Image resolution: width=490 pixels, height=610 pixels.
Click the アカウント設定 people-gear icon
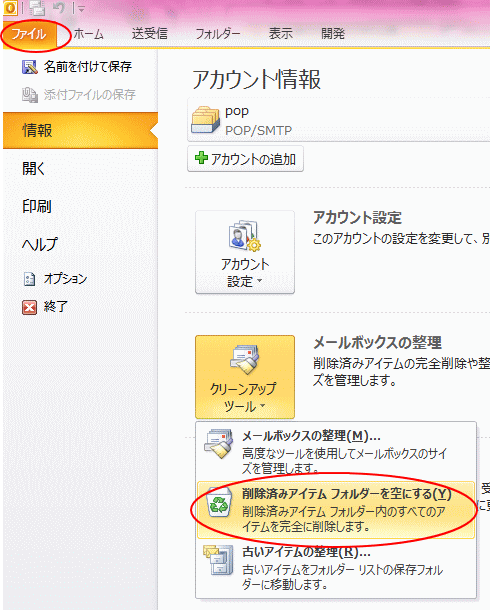coord(245,235)
